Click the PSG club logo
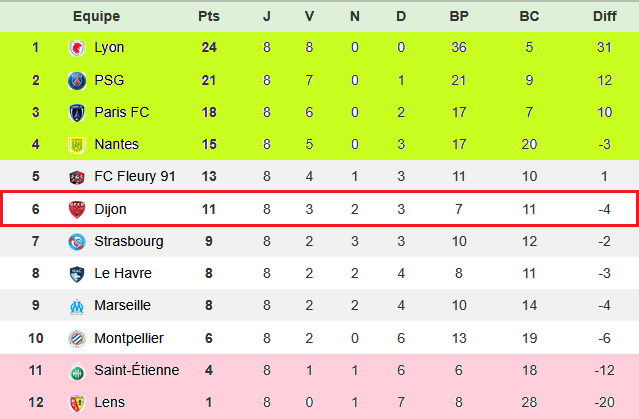This screenshot has width=639, height=419. click(x=76, y=80)
